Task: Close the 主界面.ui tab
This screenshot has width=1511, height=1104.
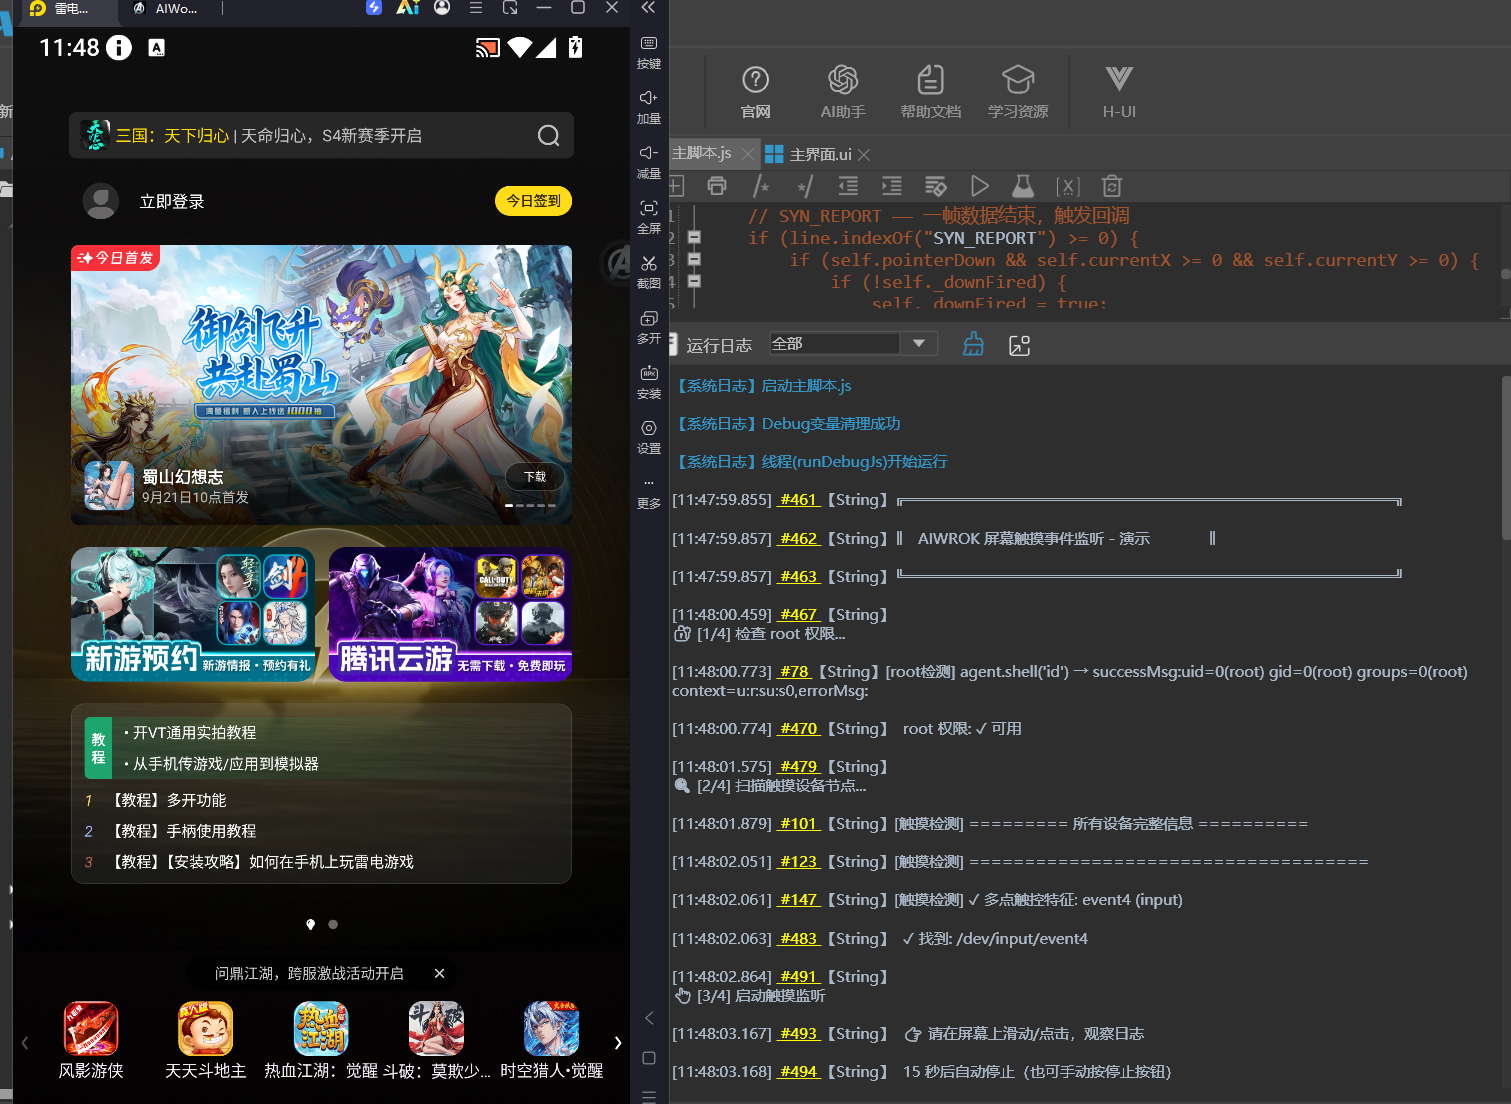Action: click(x=864, y=155)
